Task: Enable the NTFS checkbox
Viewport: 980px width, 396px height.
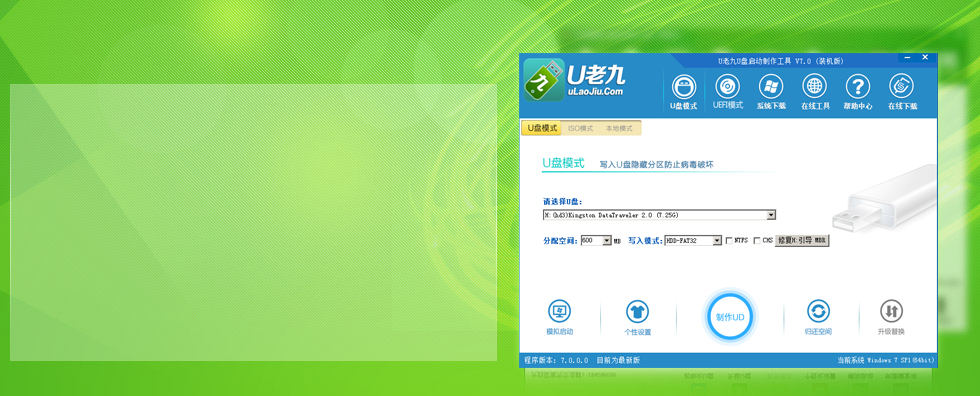Action: [729, 240]
